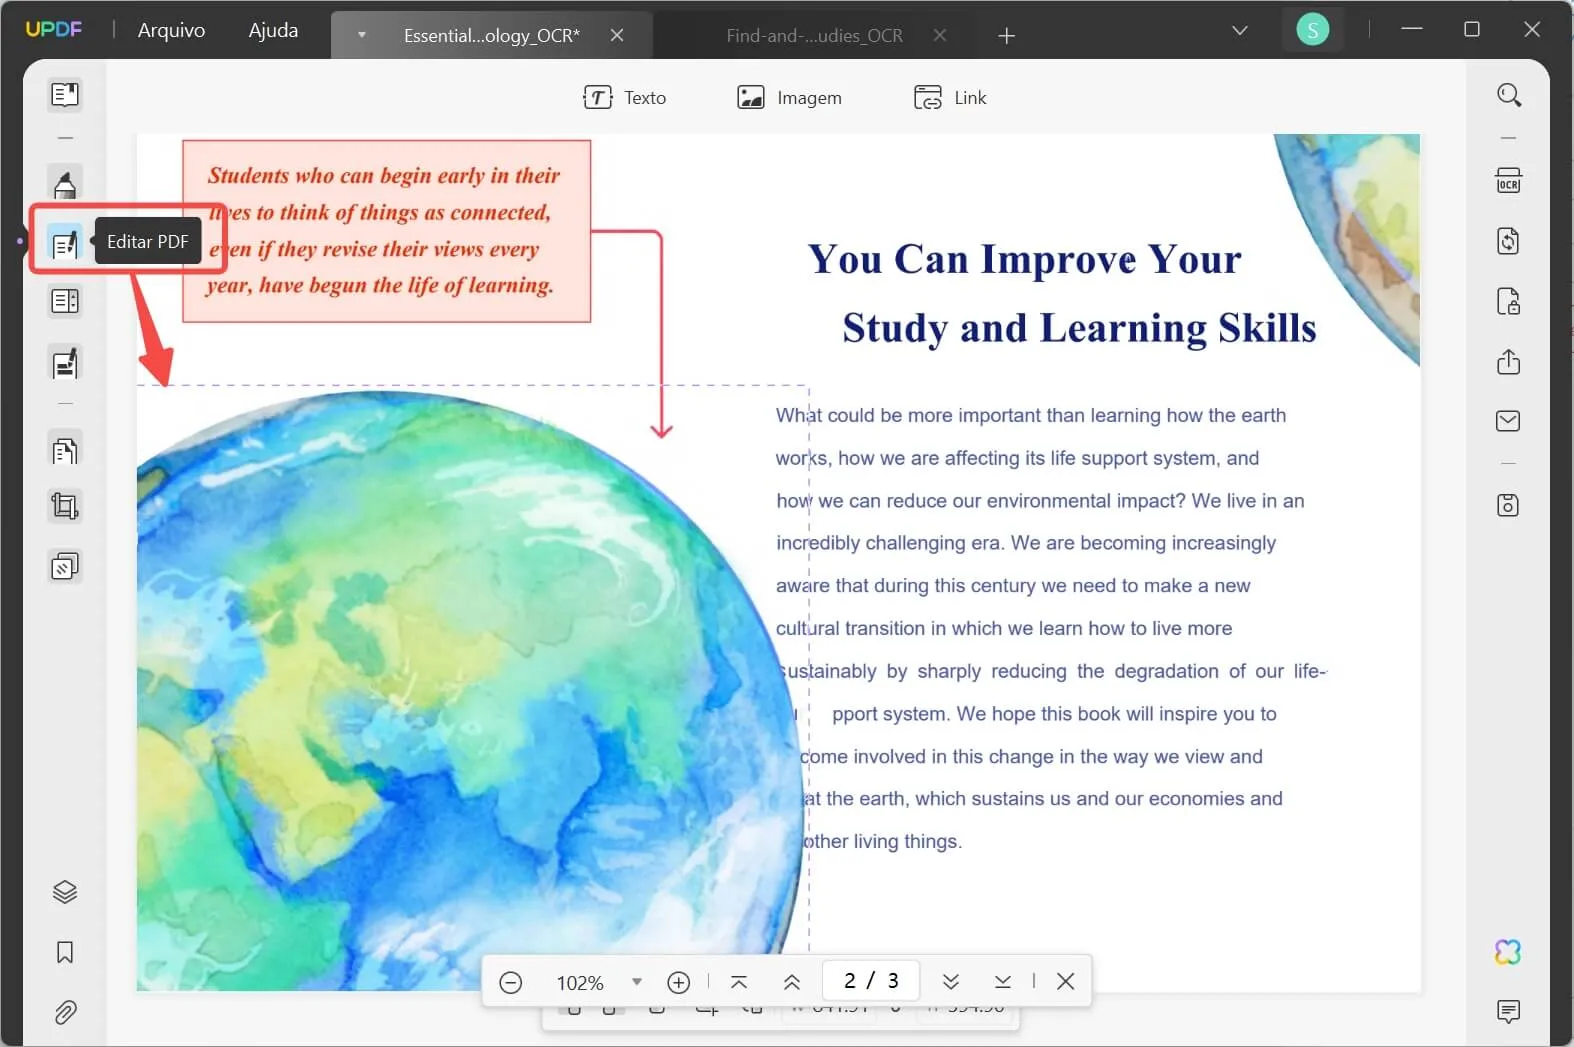Image resolution: width=1574 pixels, height=1047 pixels.
Task: Open the Ajuda menu
Action: pos(273,30)
